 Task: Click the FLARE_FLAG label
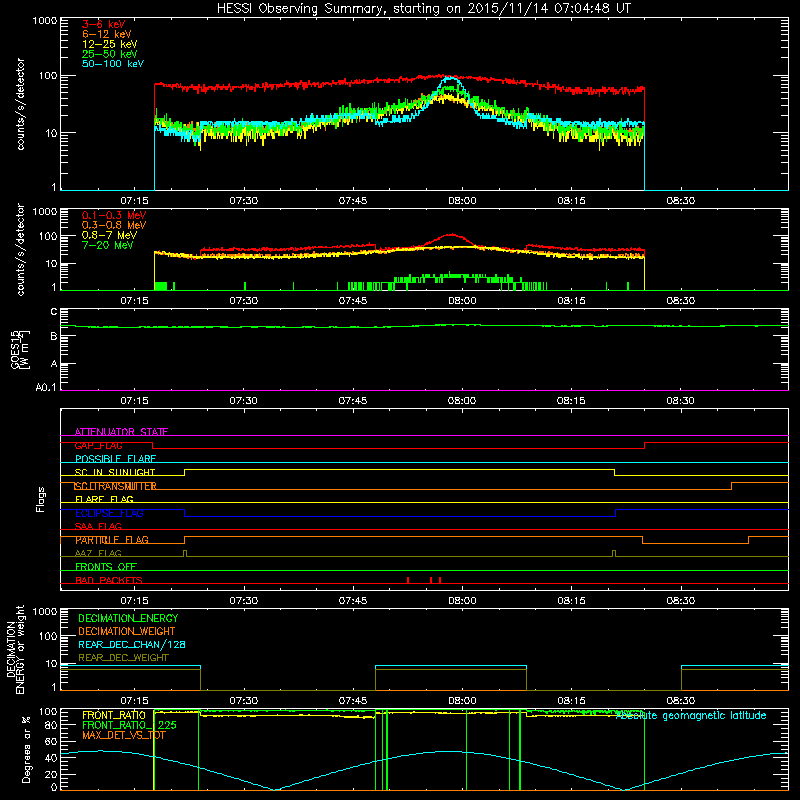click(104, 499)
